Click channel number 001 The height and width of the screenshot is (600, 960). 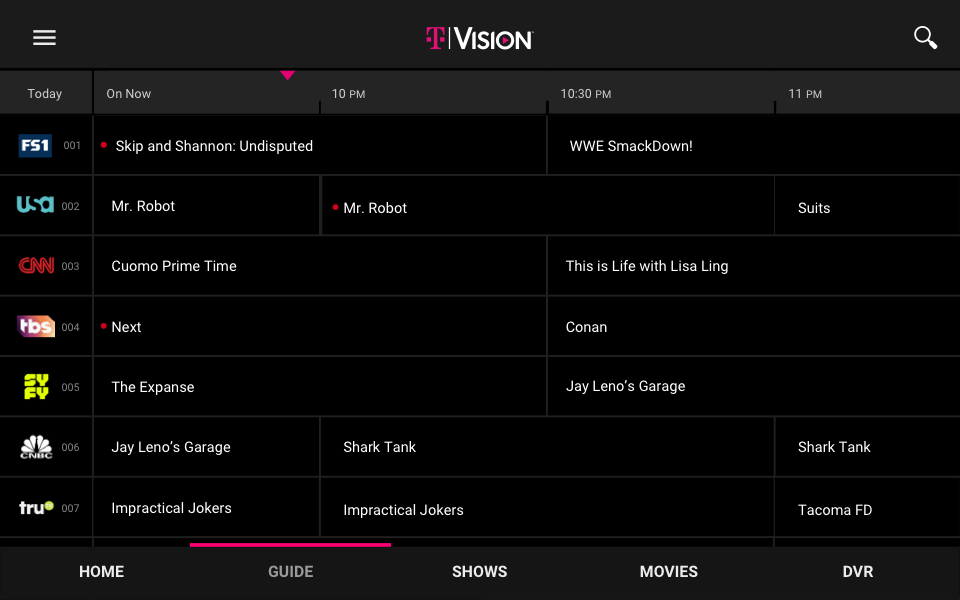click(72, 146)
